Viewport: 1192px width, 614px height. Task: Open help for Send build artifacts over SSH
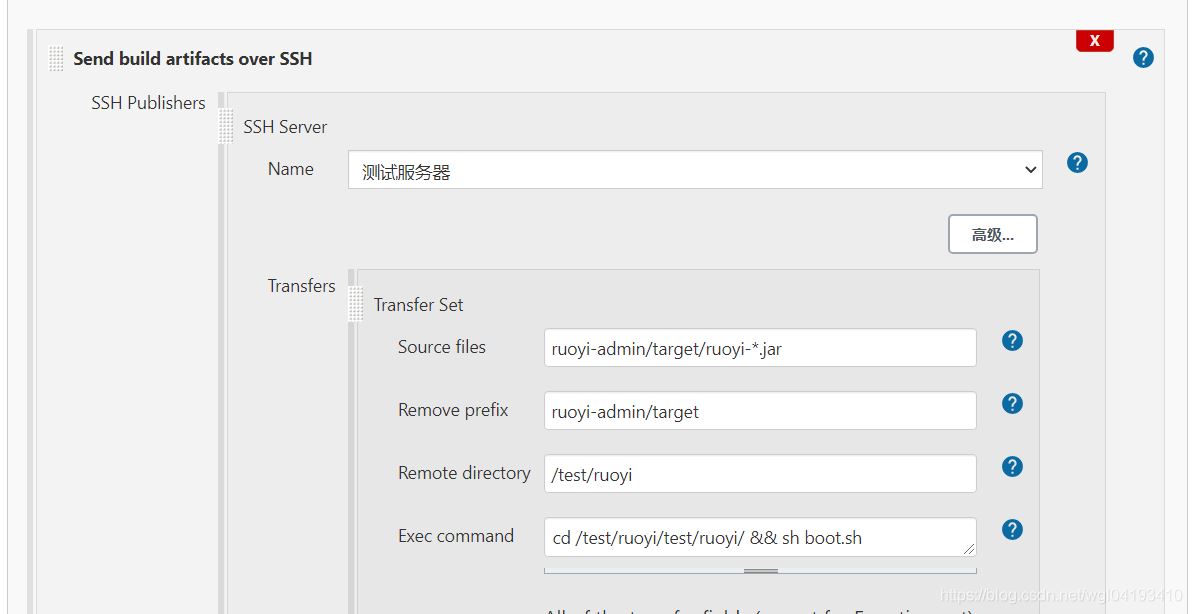(x=1143, y=58)
